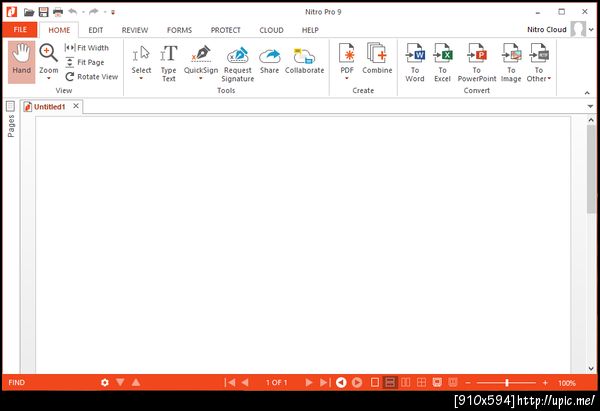Open the Zoom tool

click(x=49, y=62)
